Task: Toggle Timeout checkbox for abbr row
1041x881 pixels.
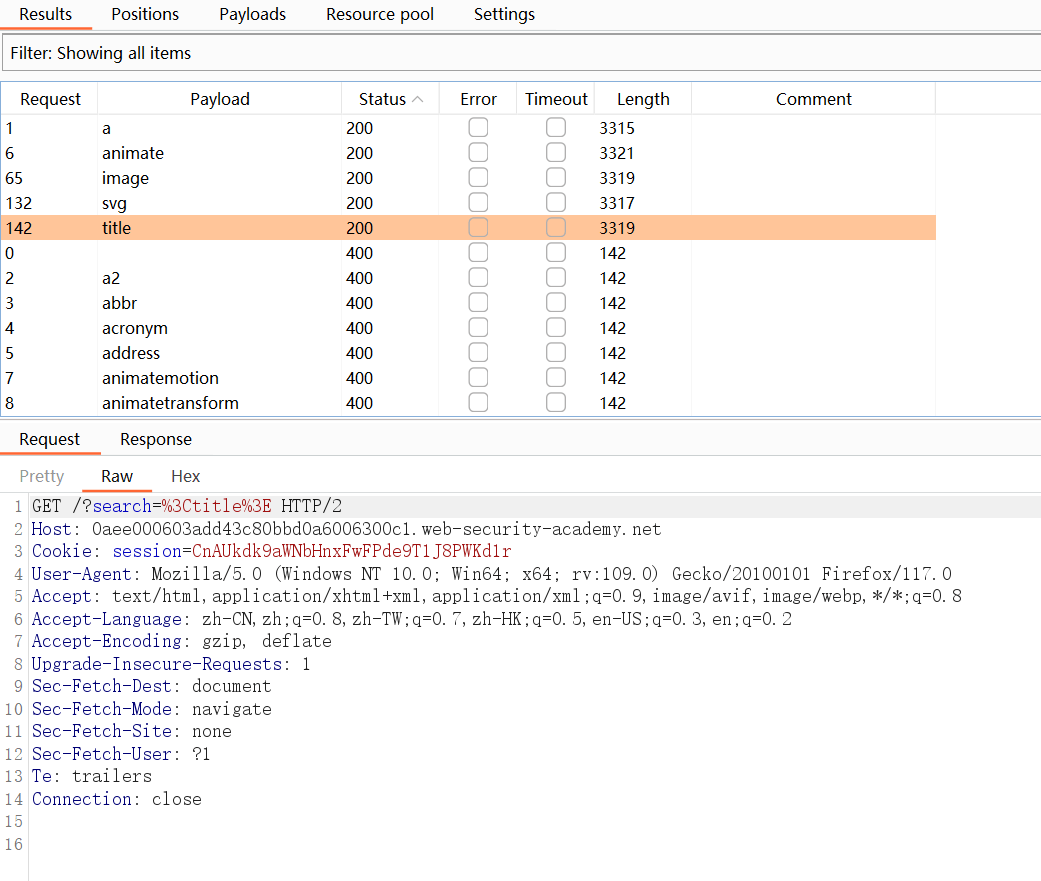Action: pos(556,303)
